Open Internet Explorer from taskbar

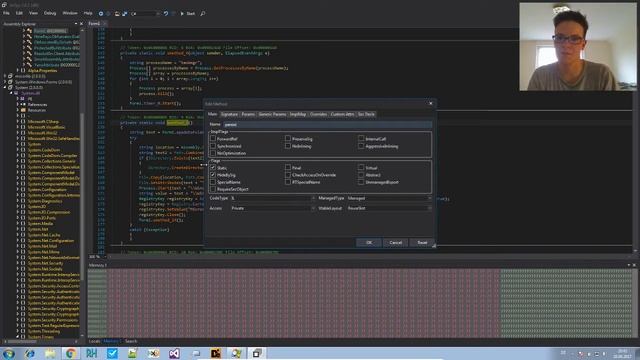(29, 353)
